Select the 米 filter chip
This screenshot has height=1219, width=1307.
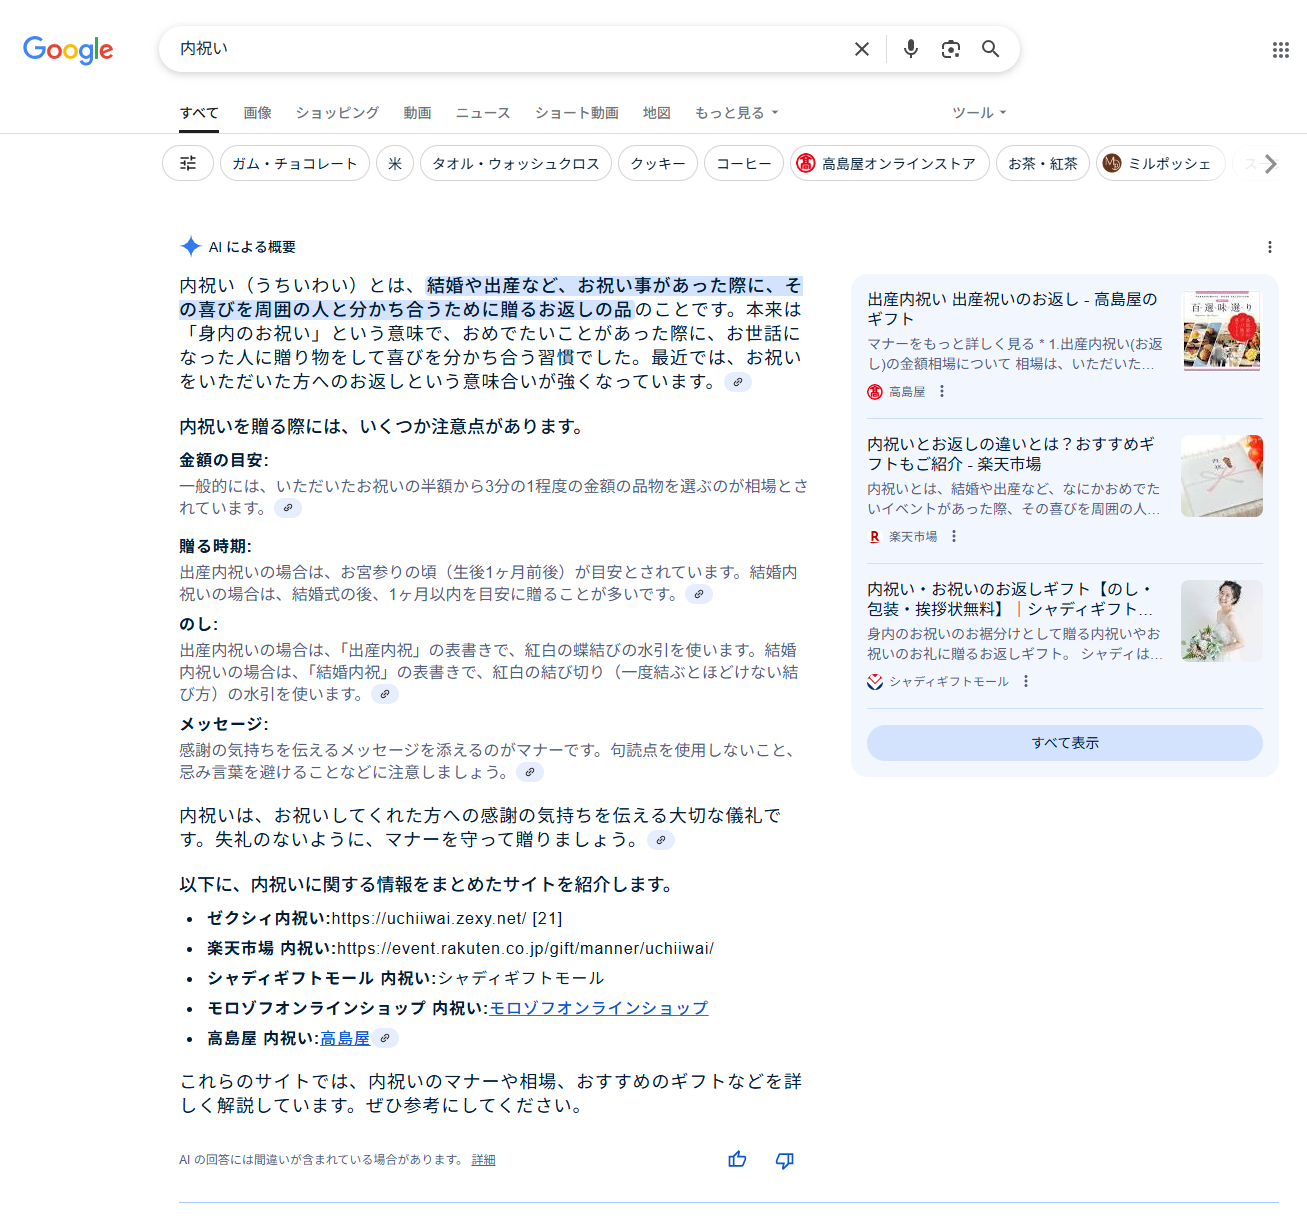click(x=395, y=163)
